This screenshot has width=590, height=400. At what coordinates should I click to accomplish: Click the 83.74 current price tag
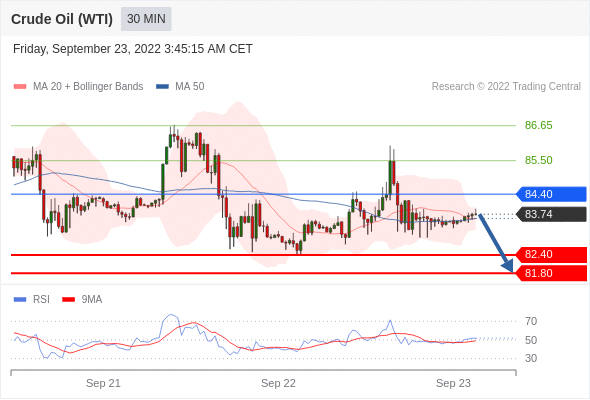(550, 214)
